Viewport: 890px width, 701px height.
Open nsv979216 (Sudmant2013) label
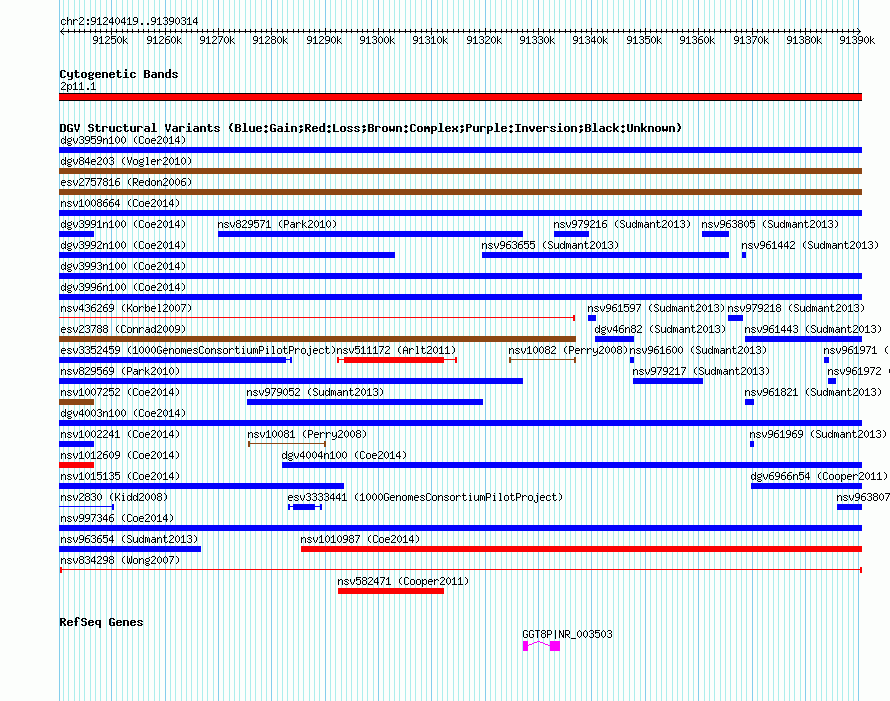pyautogui.click(x=622, y=224)
